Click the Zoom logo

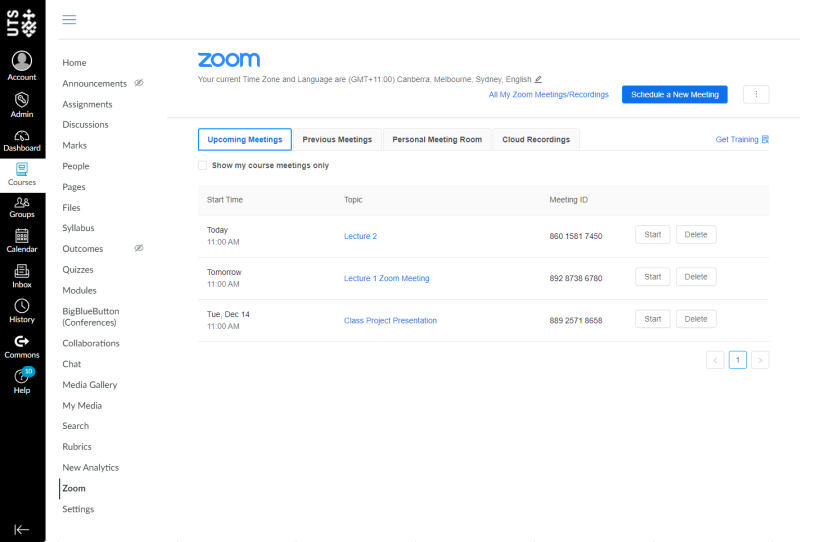point(229,59)
